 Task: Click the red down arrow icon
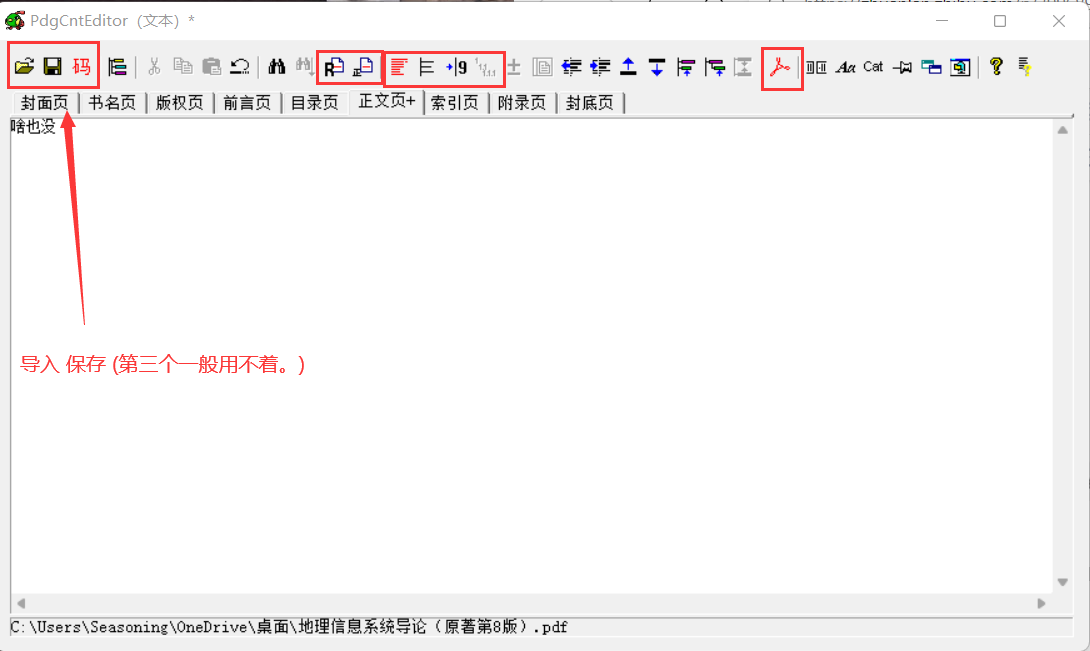[x=657, y=66]
